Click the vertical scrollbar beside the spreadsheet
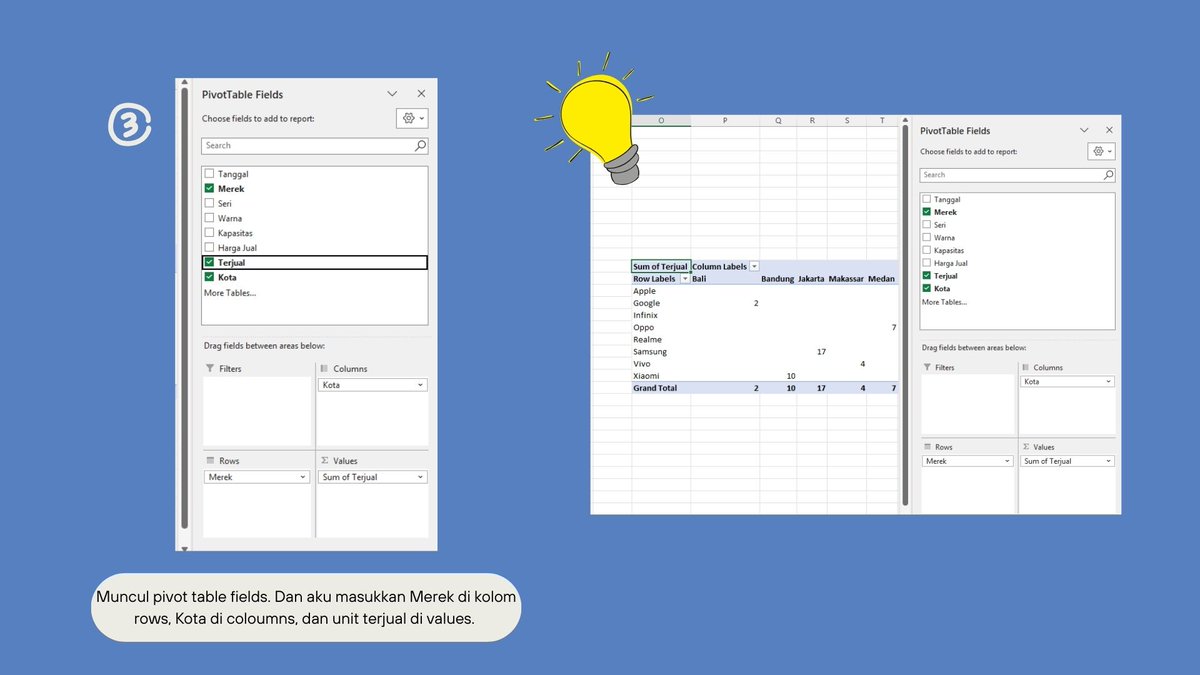The image size is (1200, 675). [x=906, y=315]
